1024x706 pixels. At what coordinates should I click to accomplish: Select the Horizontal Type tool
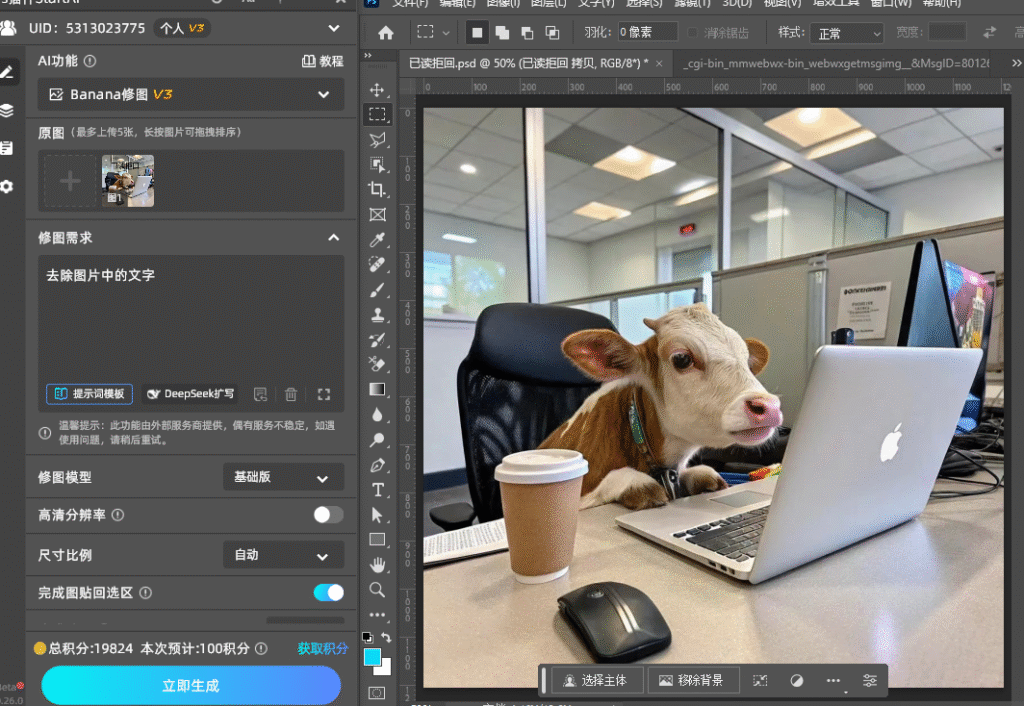tap(377, 490)
